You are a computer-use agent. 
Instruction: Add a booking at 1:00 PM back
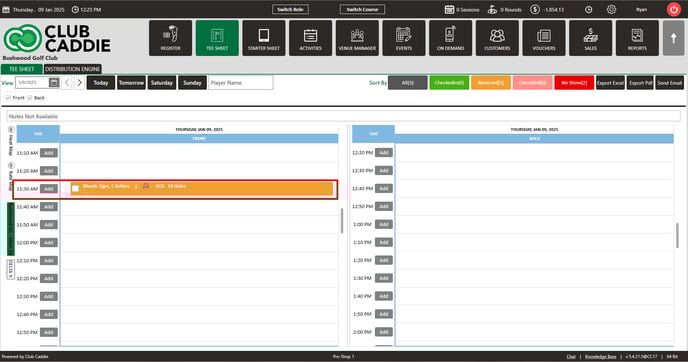click(384, 224)
